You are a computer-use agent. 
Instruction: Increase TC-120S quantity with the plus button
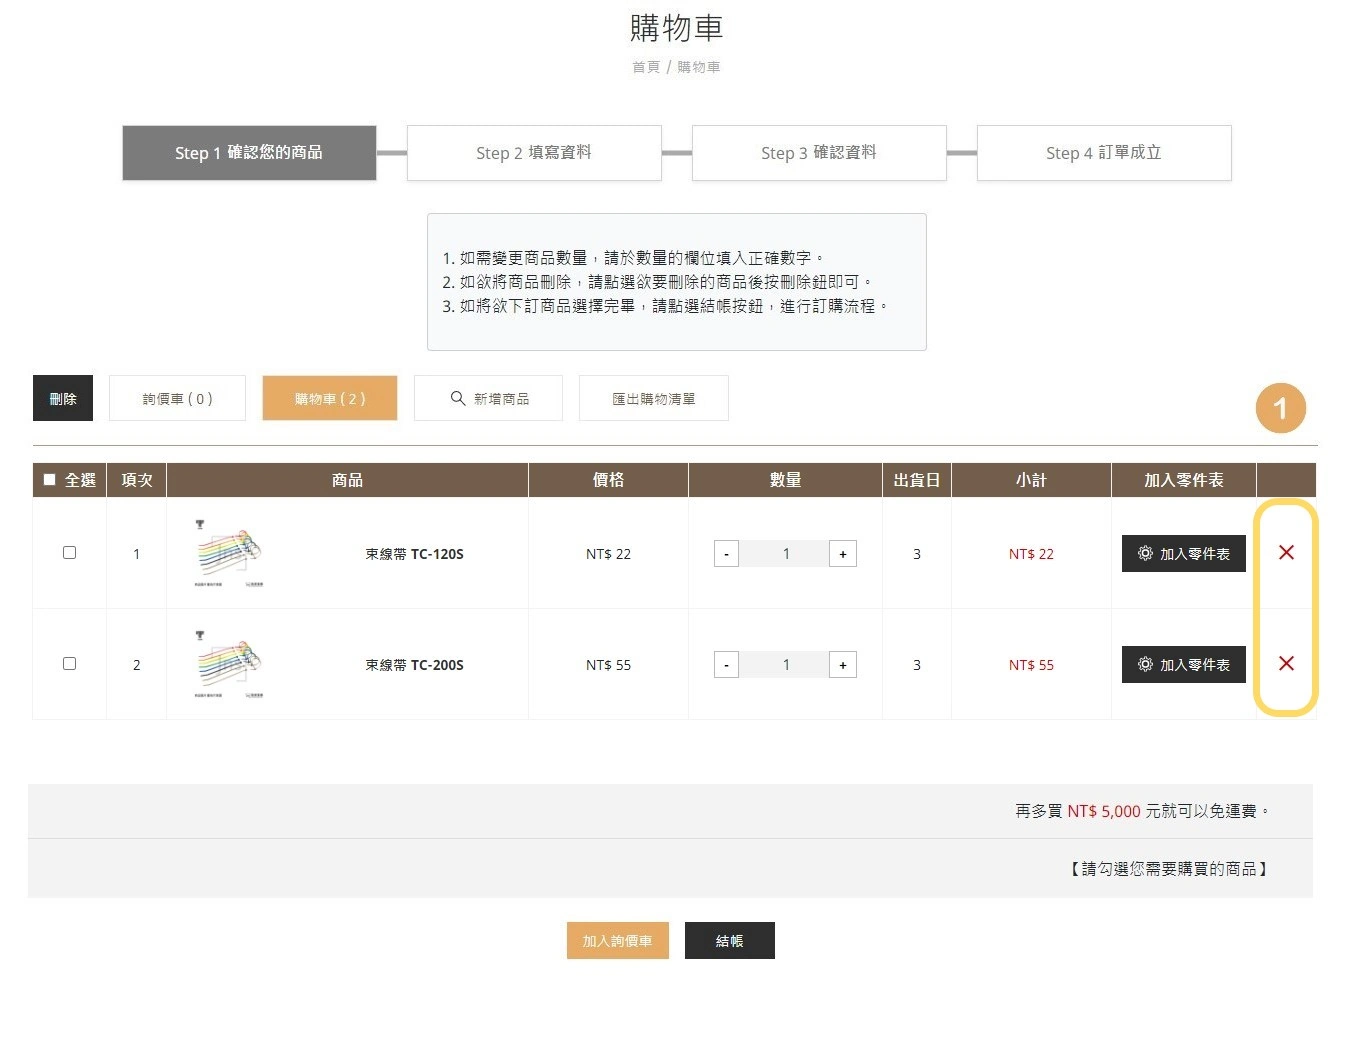[843, 553]
